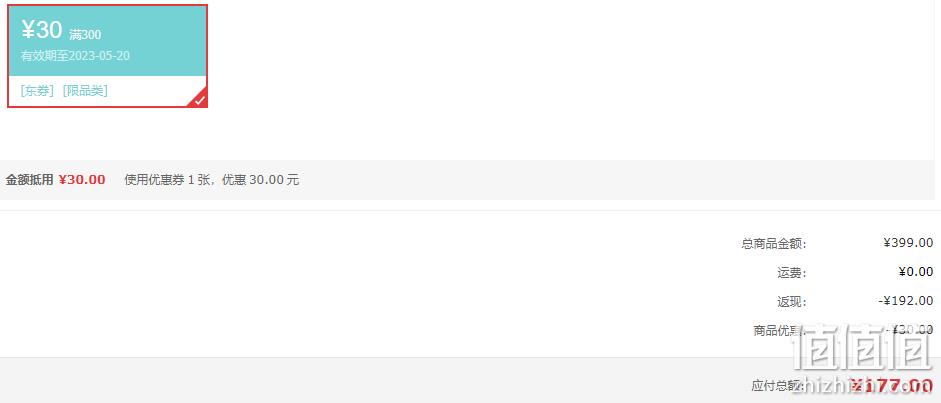This screenshot has width=941, height=403.
Task: Click the ¥399.00 total goods amount
Action: tap(909, 242)
